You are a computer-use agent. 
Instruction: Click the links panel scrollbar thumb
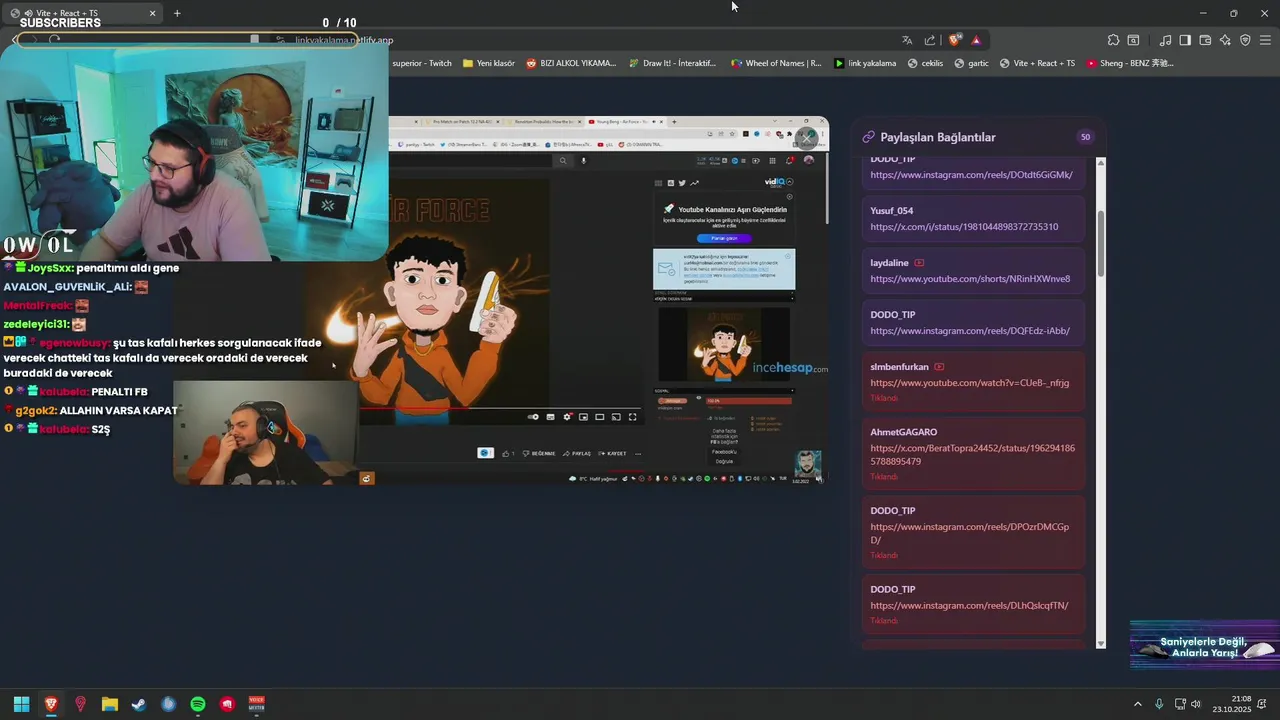coord(1101,243)
